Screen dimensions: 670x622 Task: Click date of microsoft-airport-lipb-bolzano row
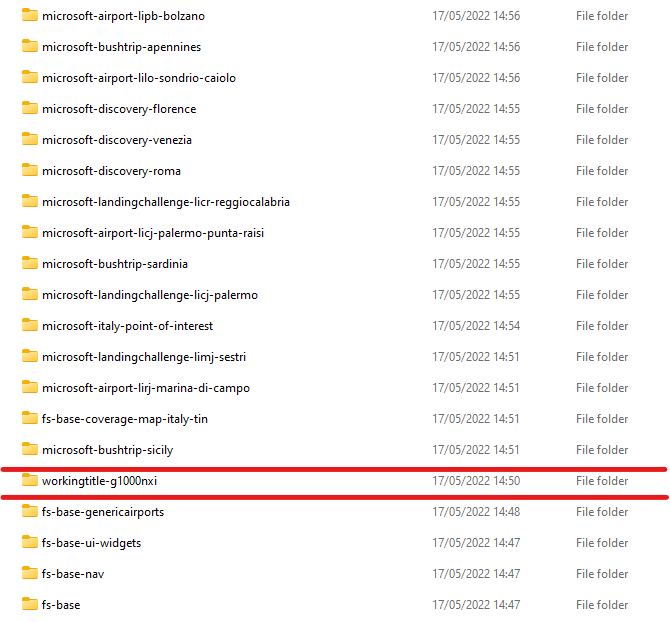pyautogui.click(x=476, y=16)
